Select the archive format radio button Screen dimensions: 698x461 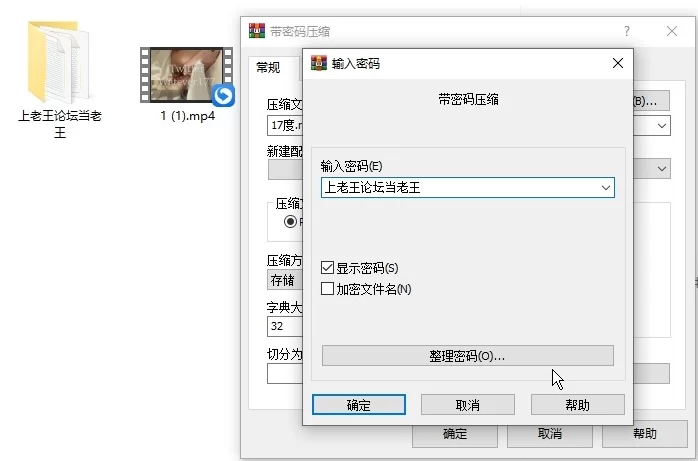click(x=291, y=222)
